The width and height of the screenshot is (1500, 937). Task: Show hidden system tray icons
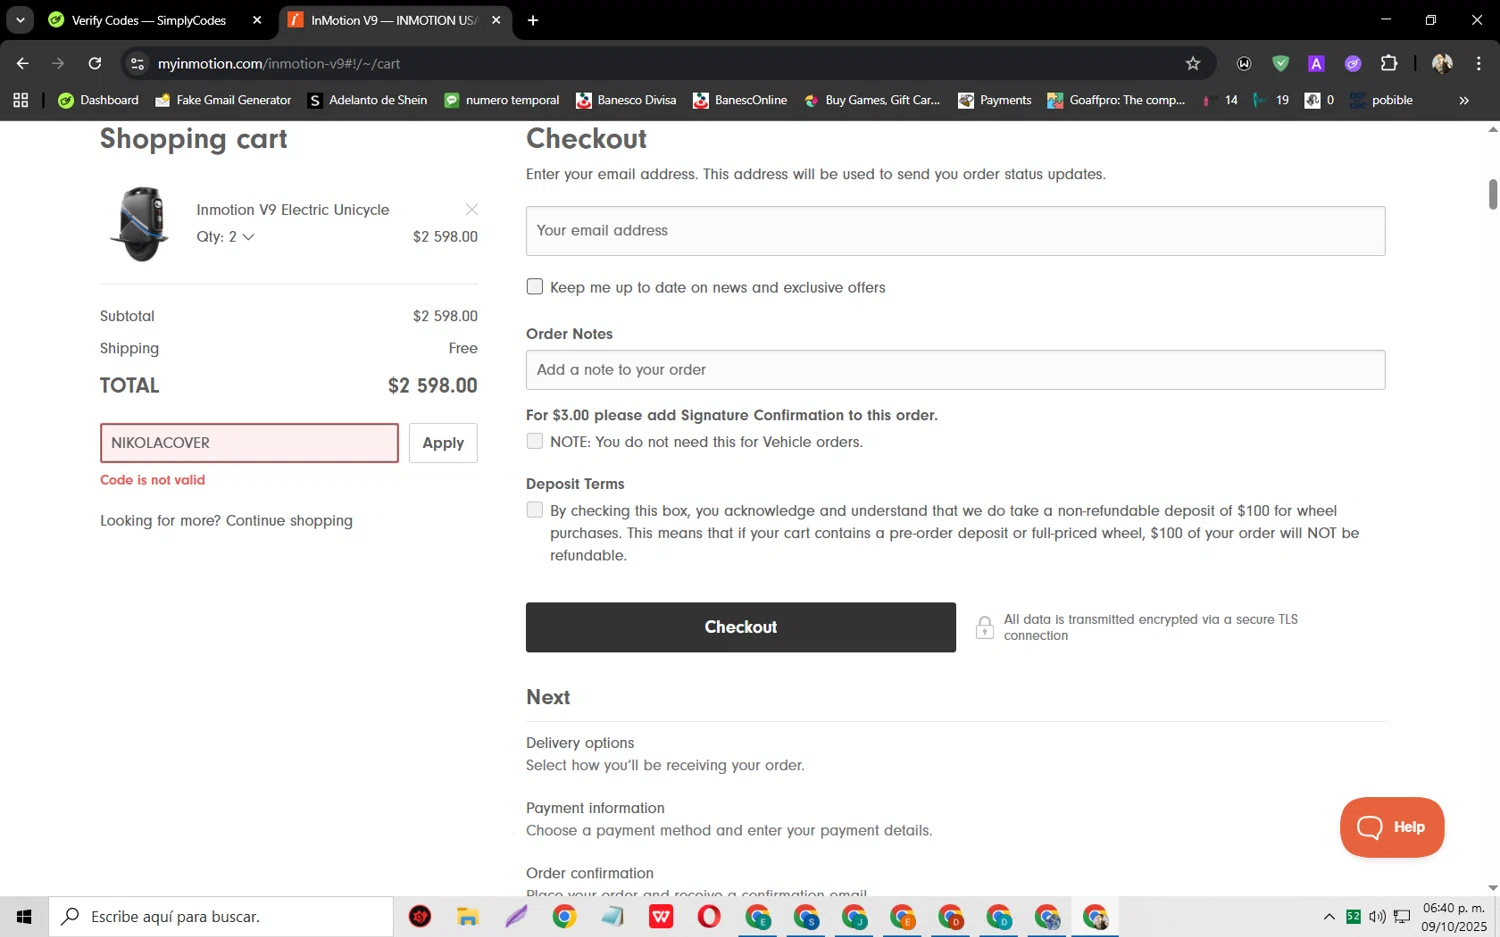[1329, 916]
